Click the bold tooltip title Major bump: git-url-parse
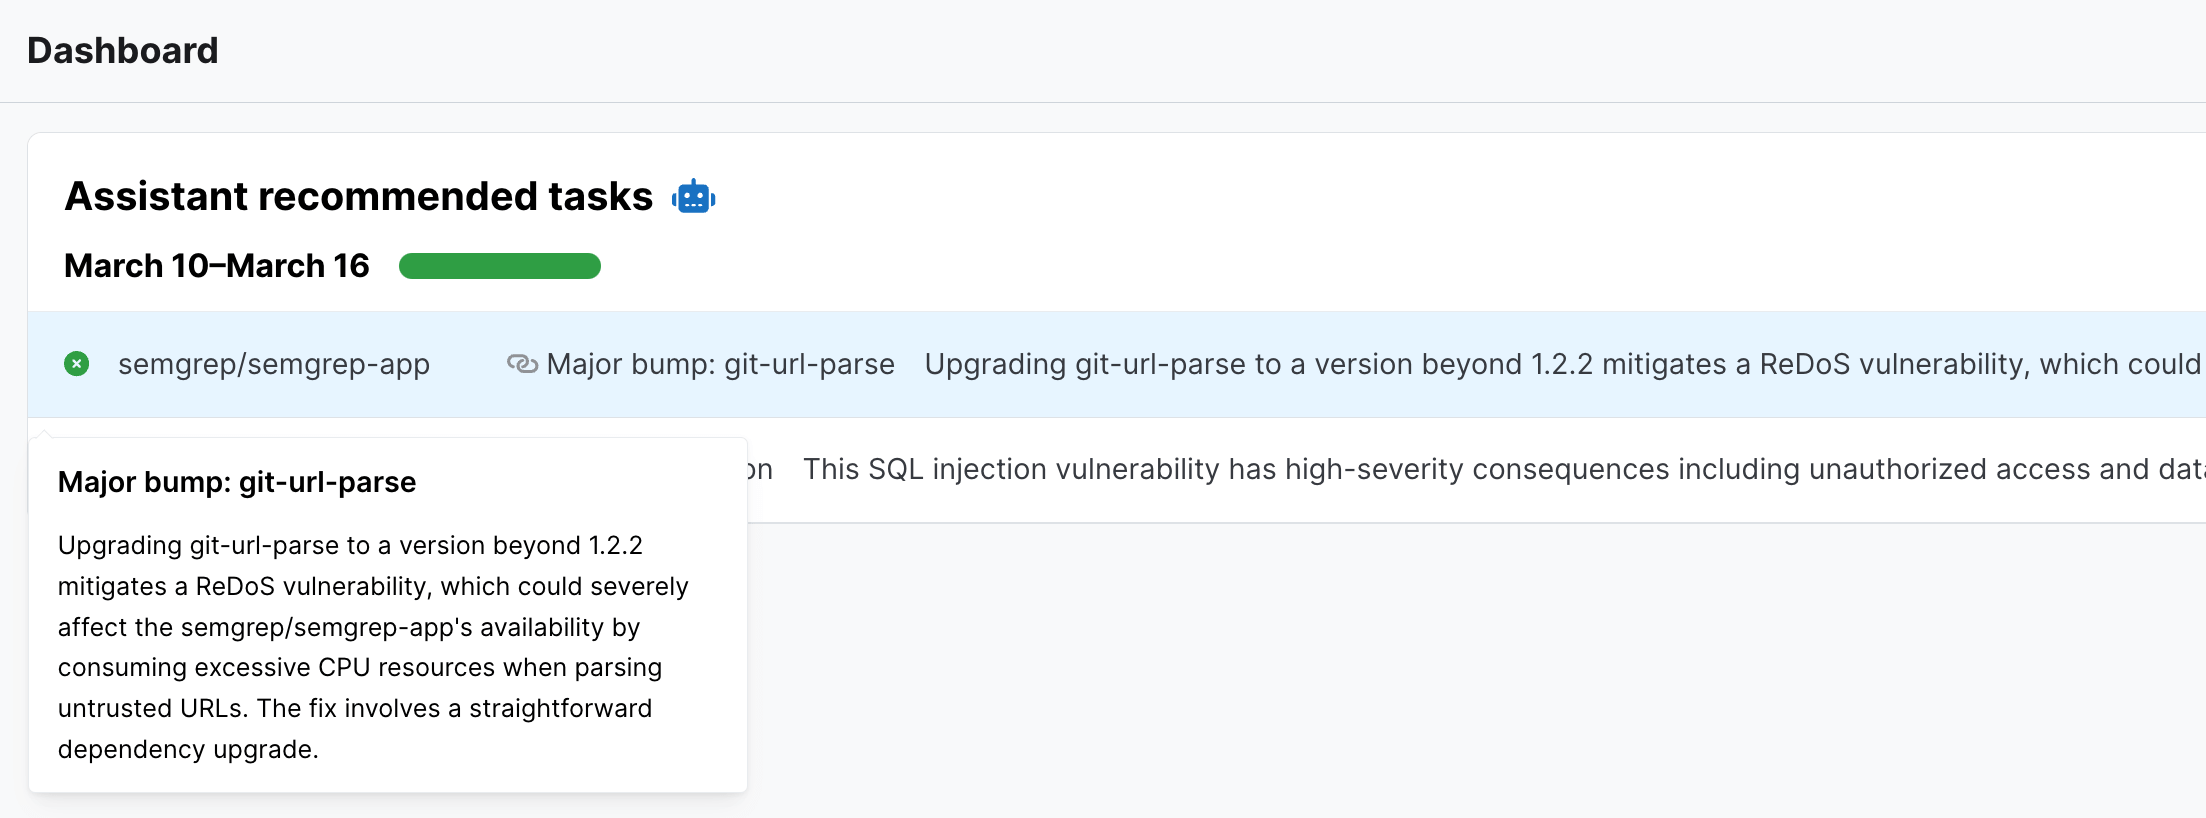Image resolution: width=2206 pixels, height=818 pixels. click(236, 482)
